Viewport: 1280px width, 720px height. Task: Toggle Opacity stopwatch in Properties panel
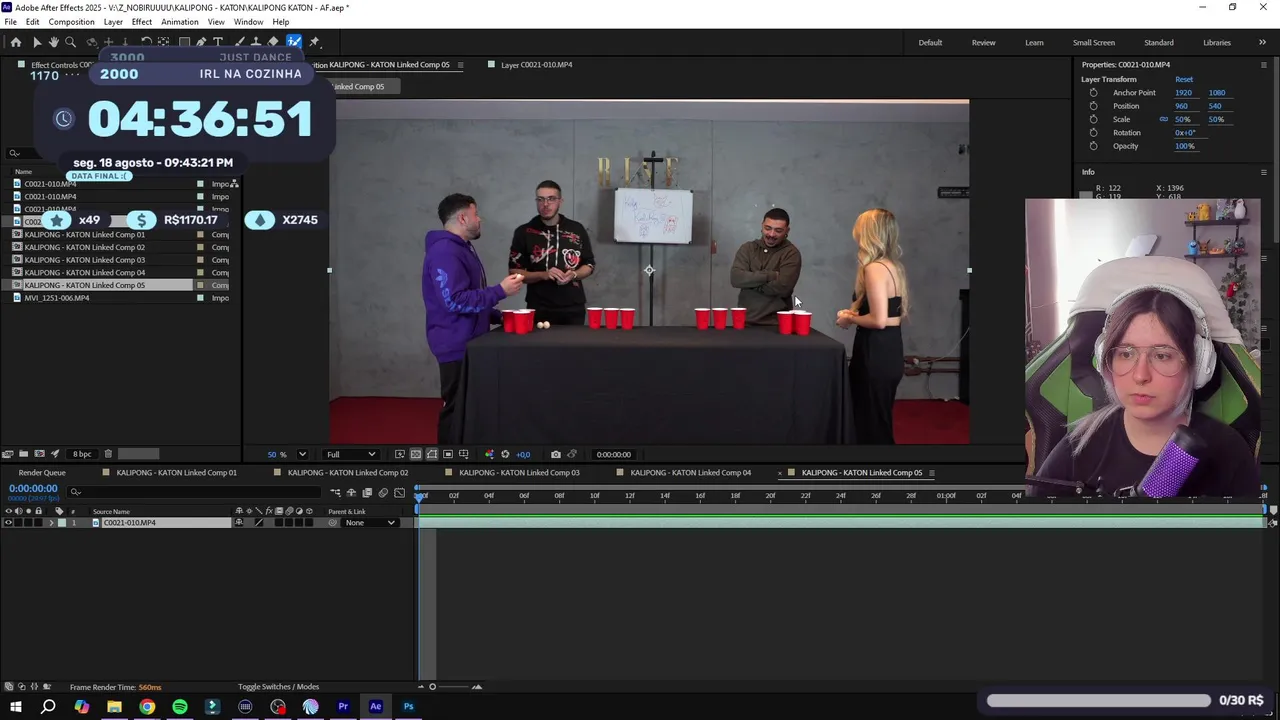[x=1093, y=146]
